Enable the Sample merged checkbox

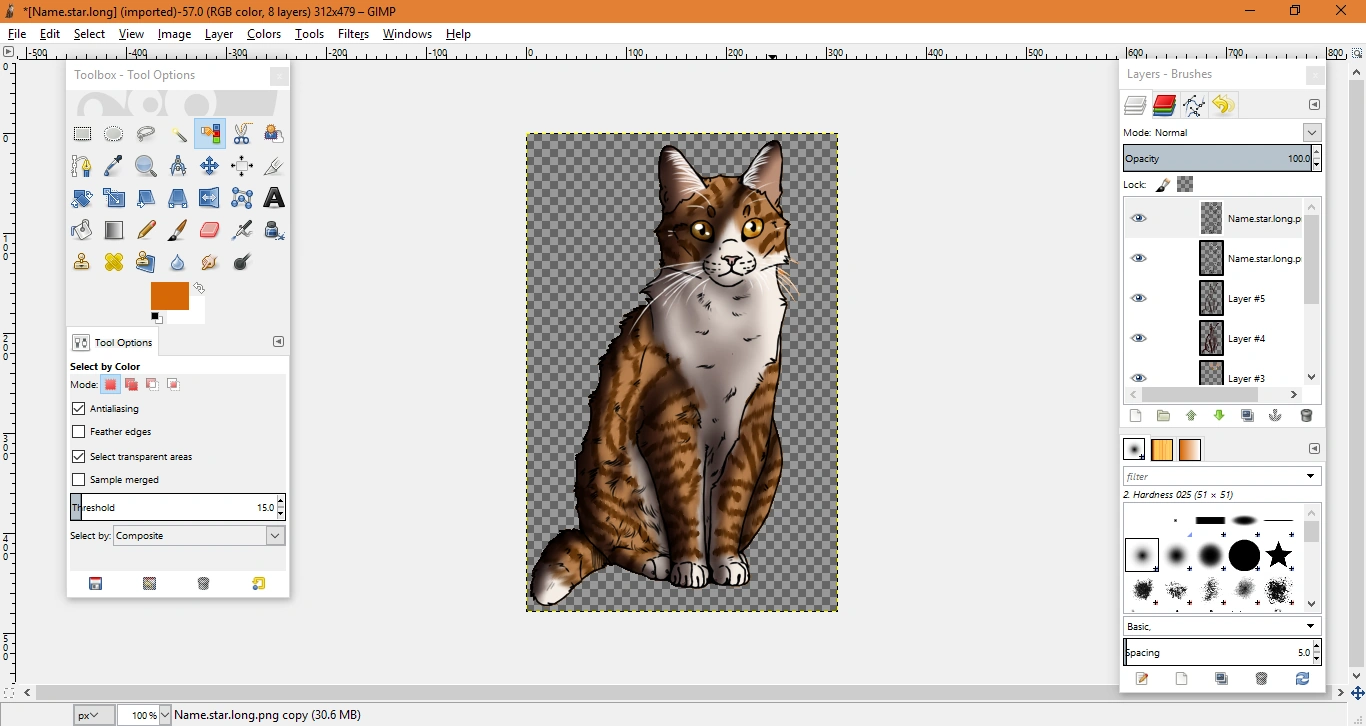click(79, 480)
